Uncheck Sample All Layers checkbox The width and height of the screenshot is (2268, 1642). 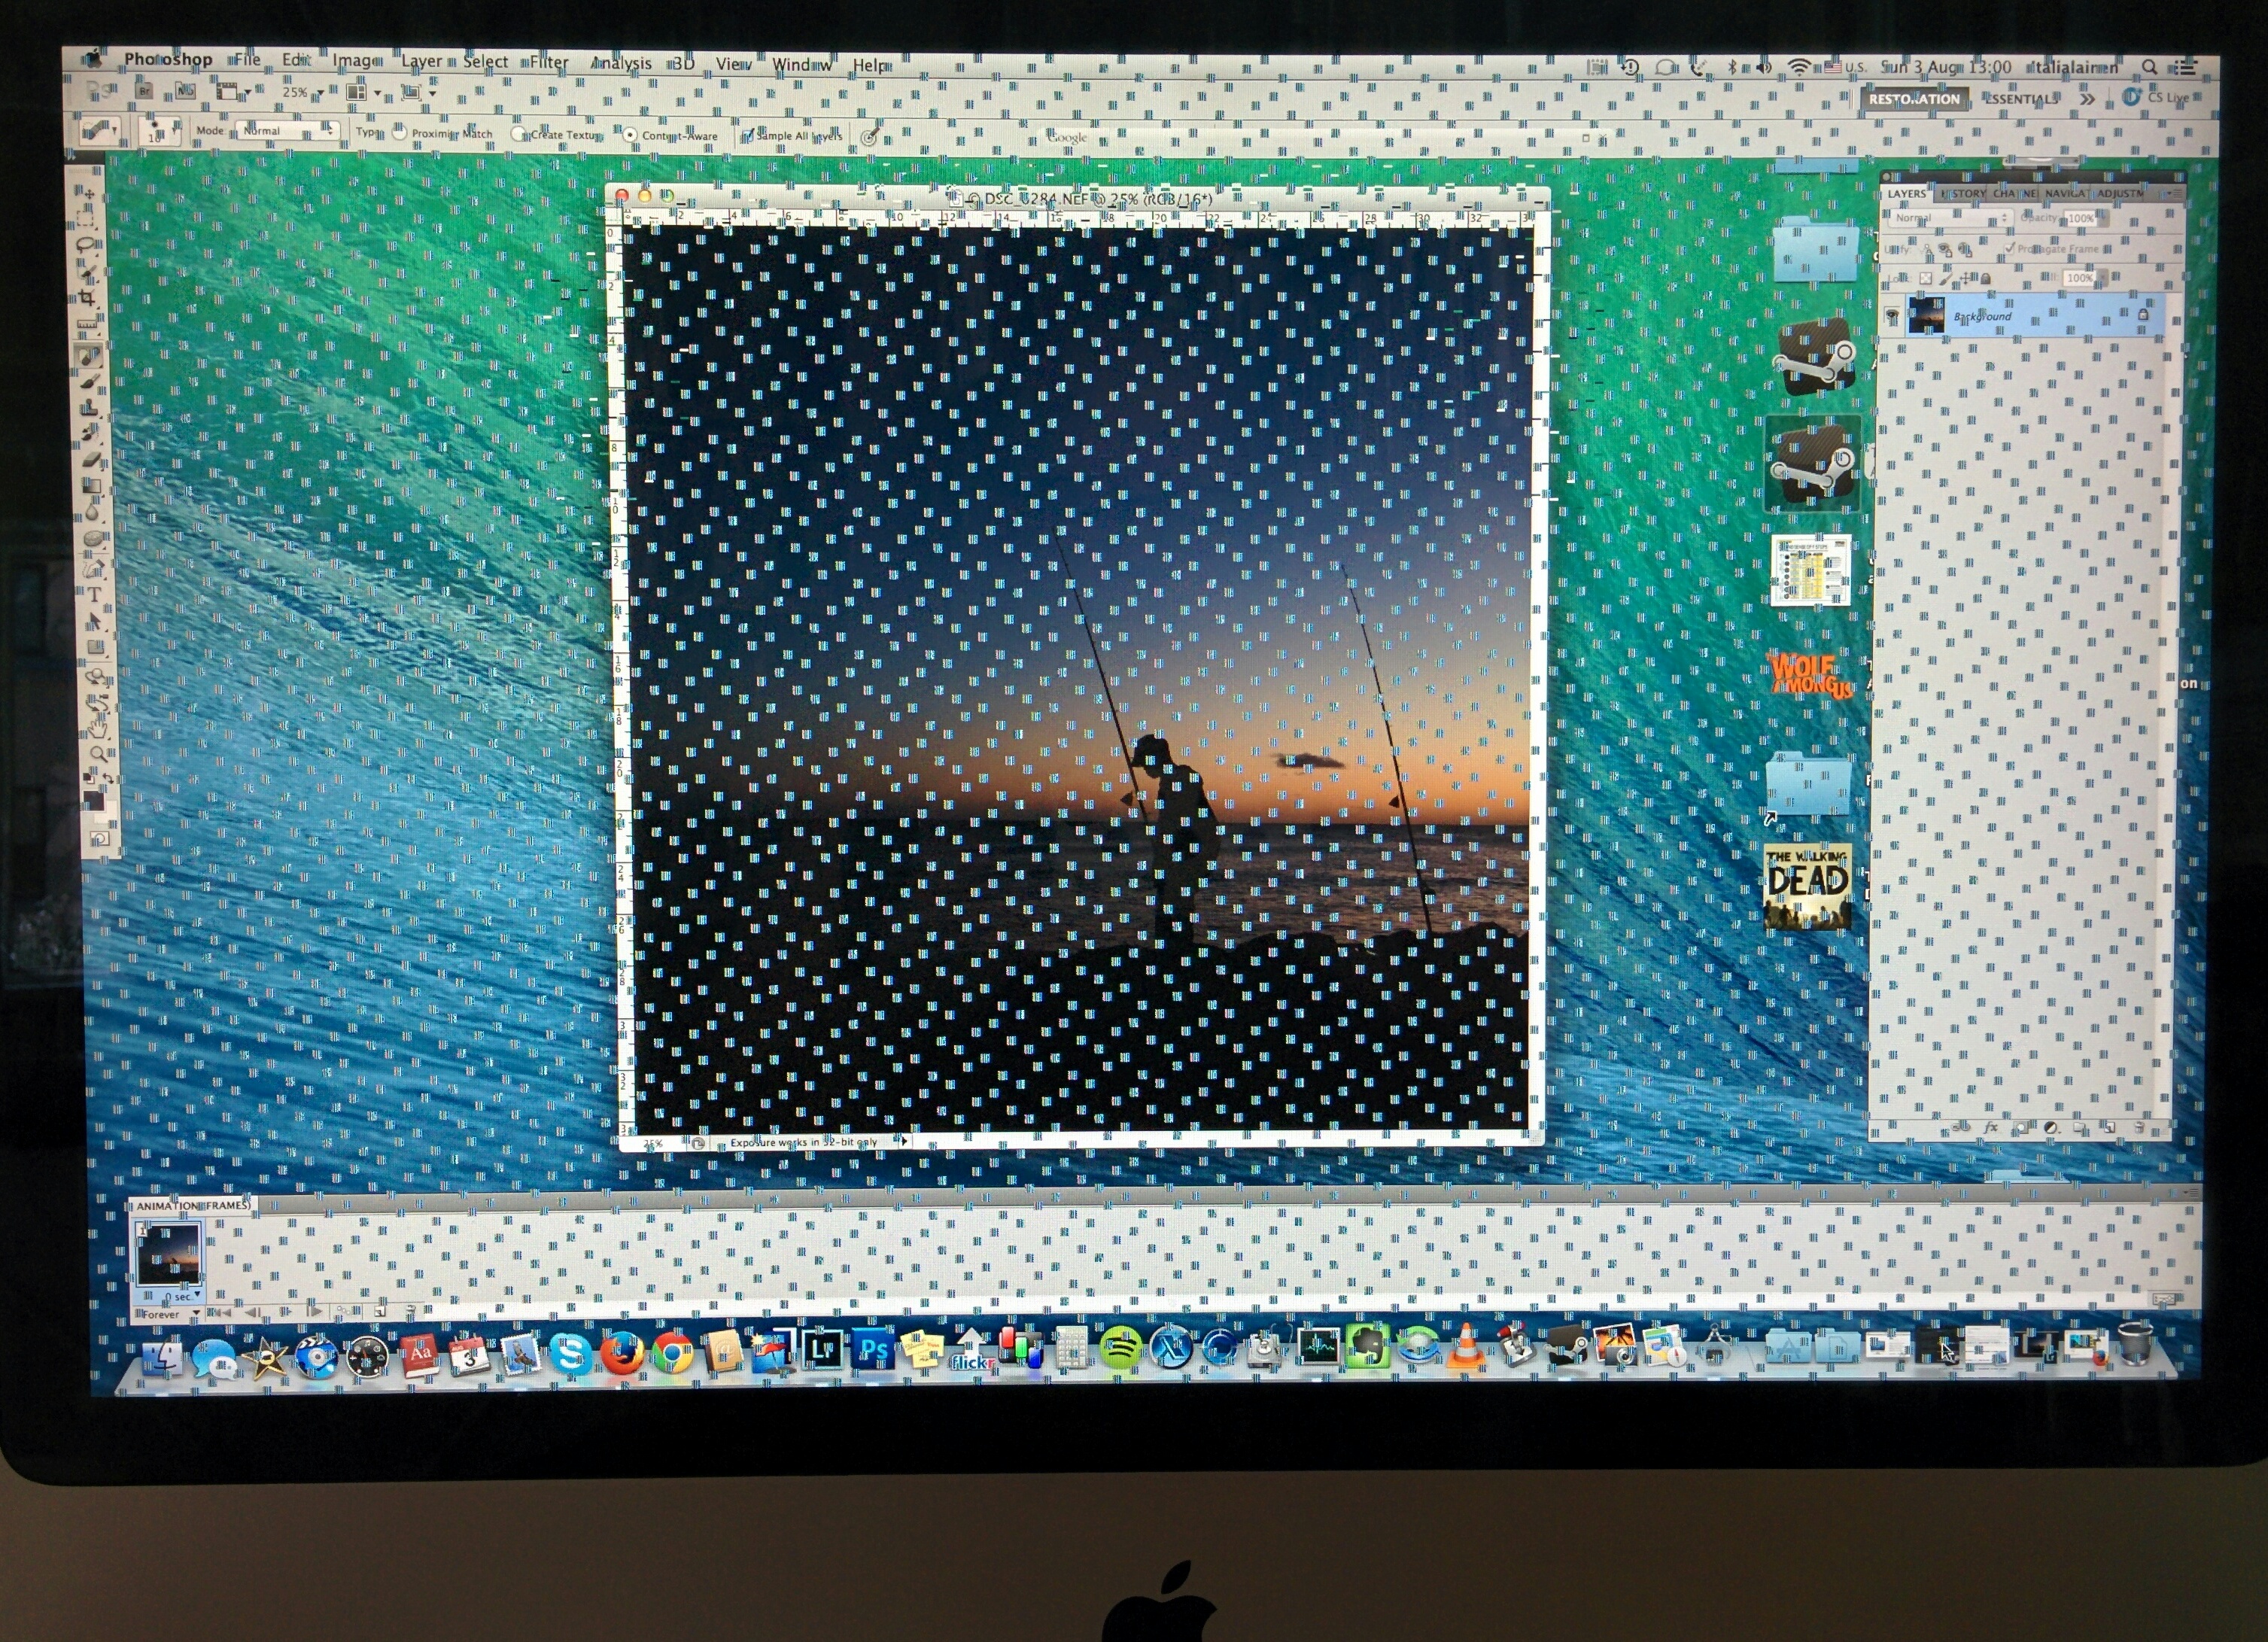[x=747, y=136]
